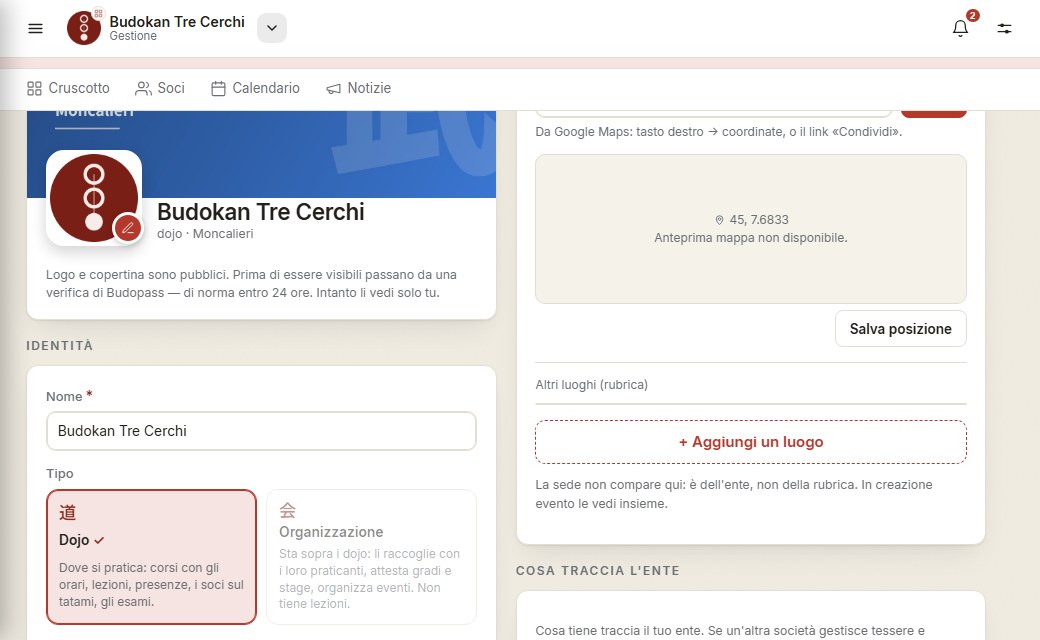Select the Dojo type option
This screenshot has height=640, width=1040.
(151, 557)
